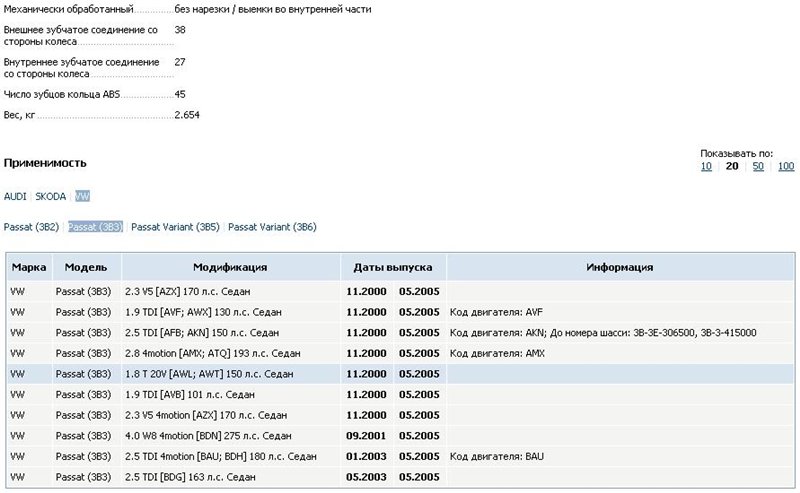Click info text Код двигателя: AVF
Image resolution: width=800 pixels, height=493 pixels.
coord(496,312)
